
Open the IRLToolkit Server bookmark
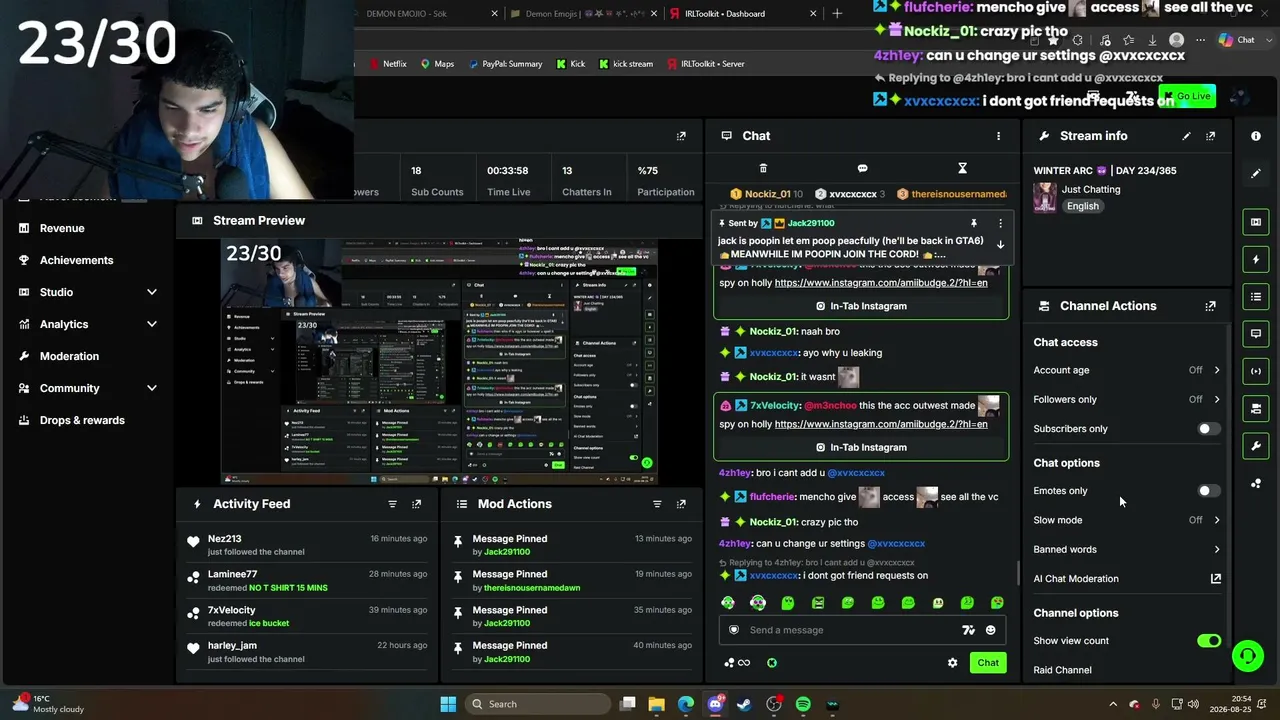coord(705,64)
